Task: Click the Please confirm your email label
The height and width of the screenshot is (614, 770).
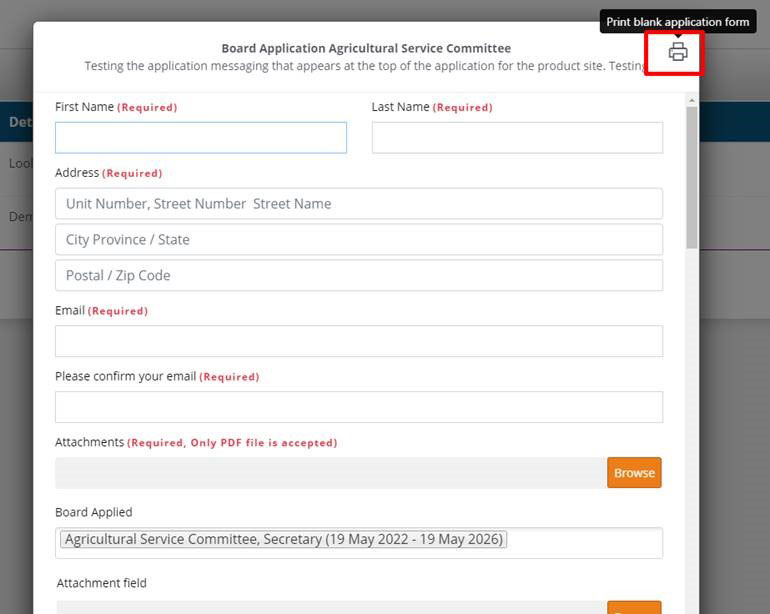Action: [157, 376]
